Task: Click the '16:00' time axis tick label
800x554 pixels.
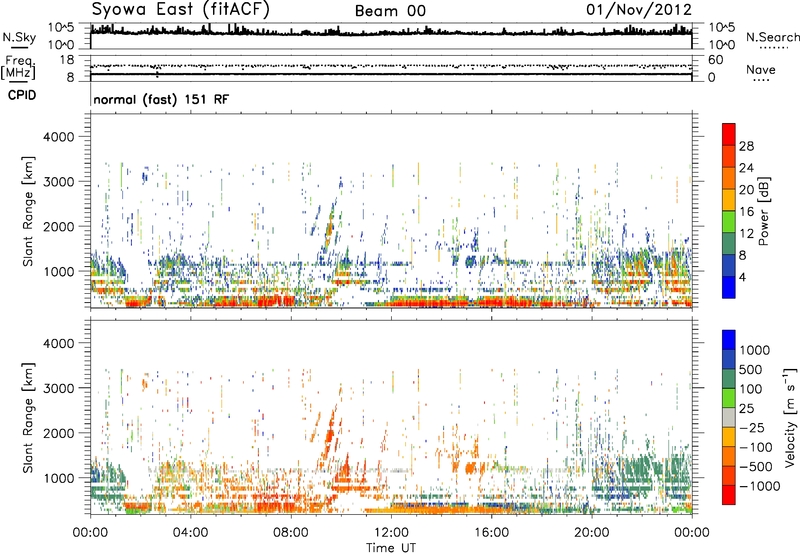Action: 491,533
